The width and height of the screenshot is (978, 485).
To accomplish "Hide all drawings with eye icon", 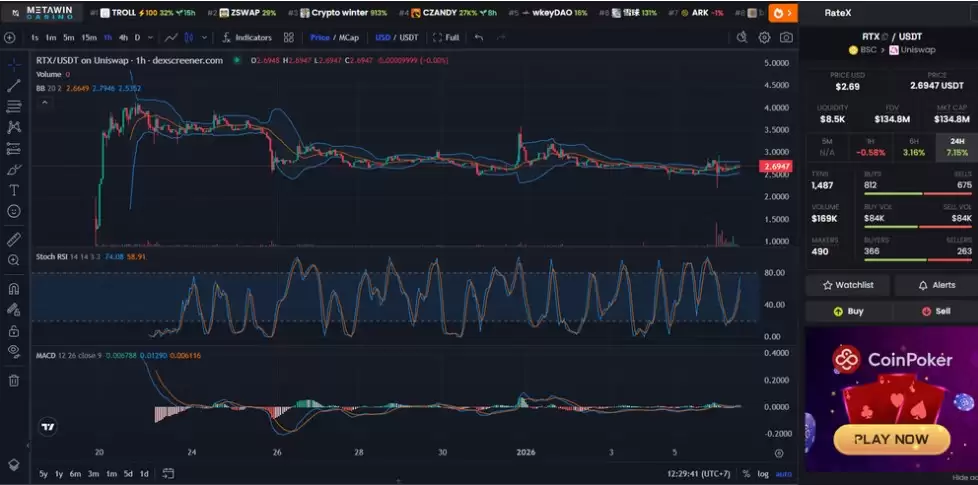I will [14, 351].
